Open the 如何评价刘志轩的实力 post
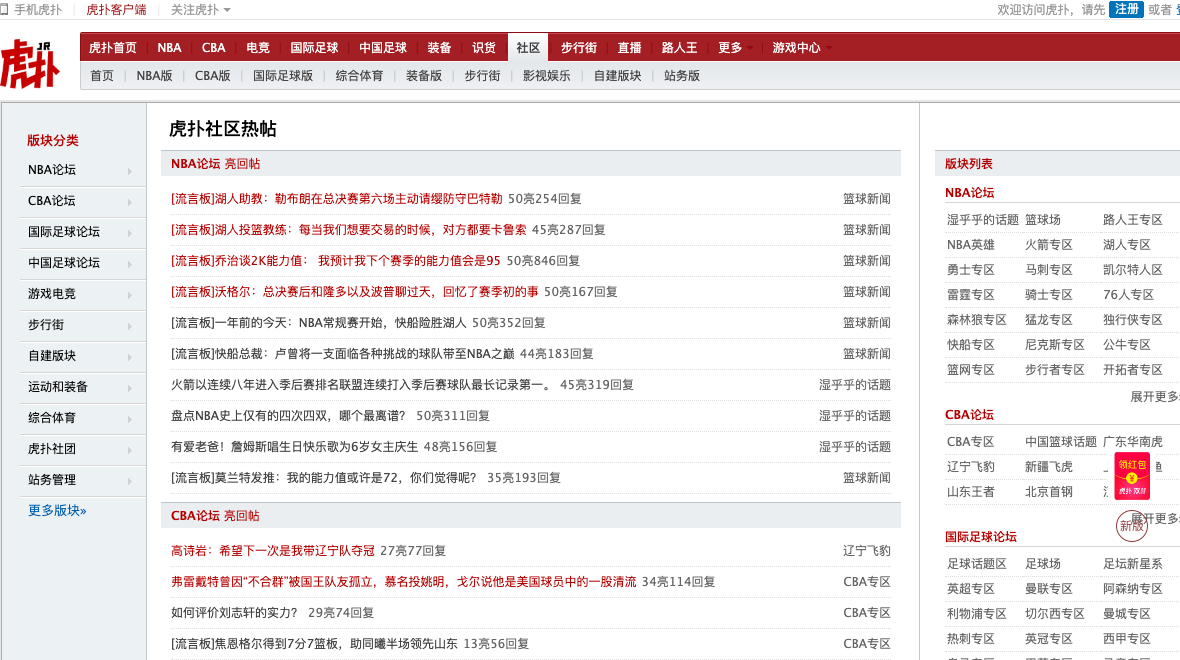Screen dimensions: 1180x660 (234, 613)
